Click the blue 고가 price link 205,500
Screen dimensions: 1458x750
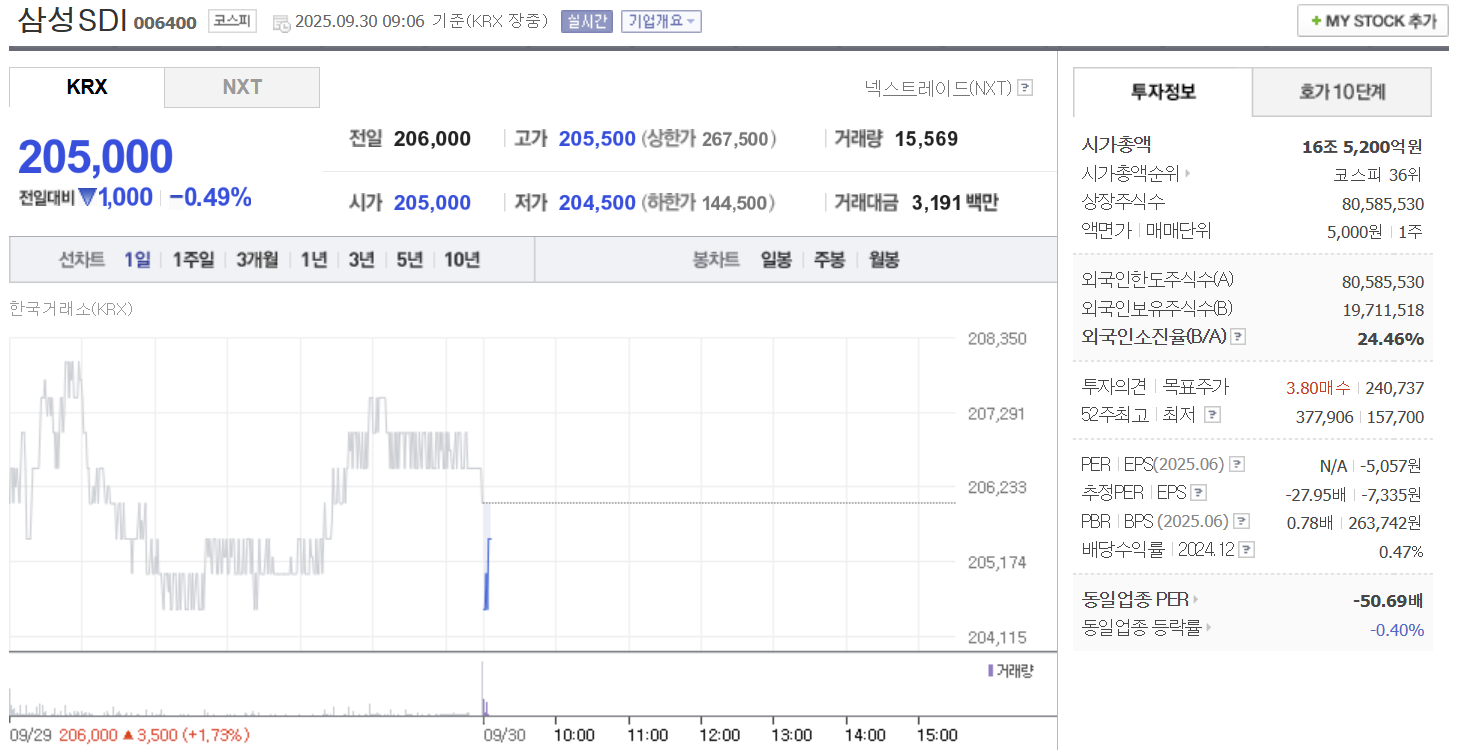(598, 138)
